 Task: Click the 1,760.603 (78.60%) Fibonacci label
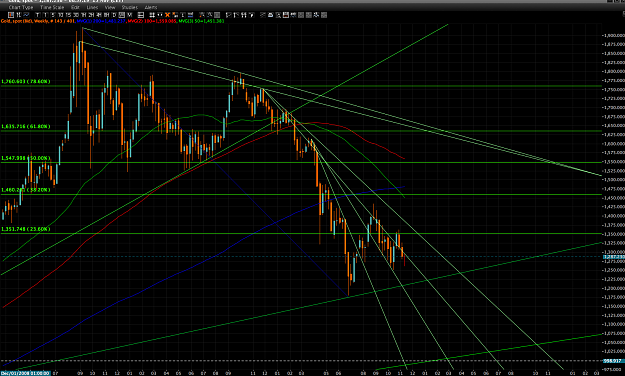point(26,81)
